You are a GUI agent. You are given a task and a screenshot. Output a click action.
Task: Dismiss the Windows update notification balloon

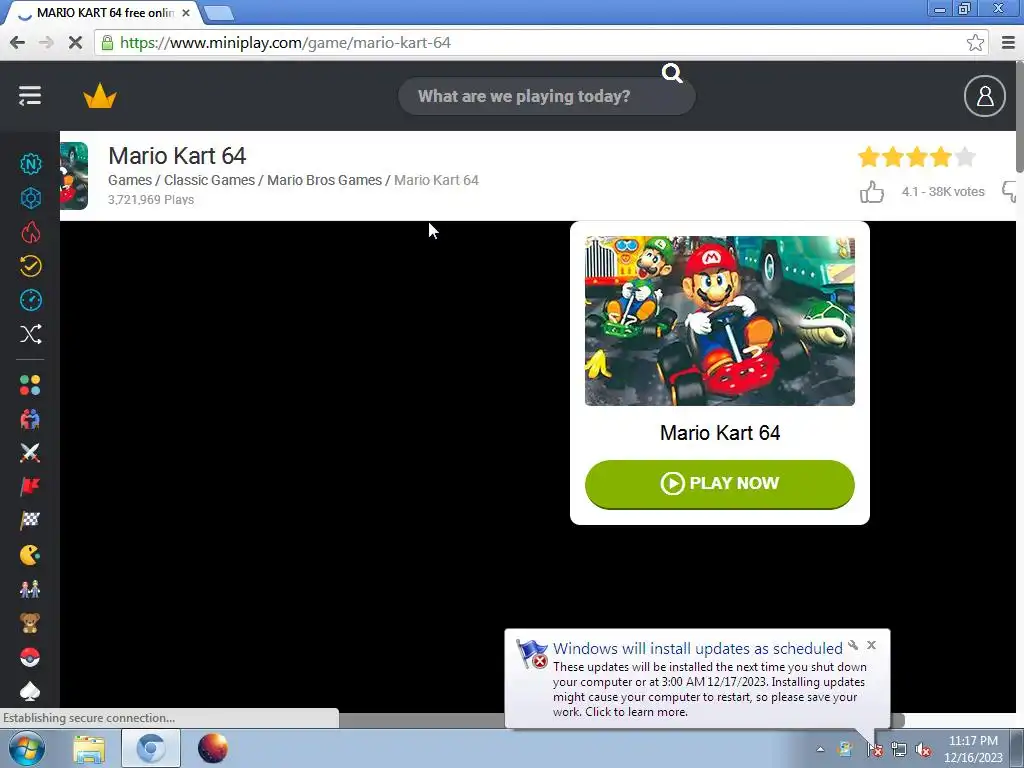871,645
